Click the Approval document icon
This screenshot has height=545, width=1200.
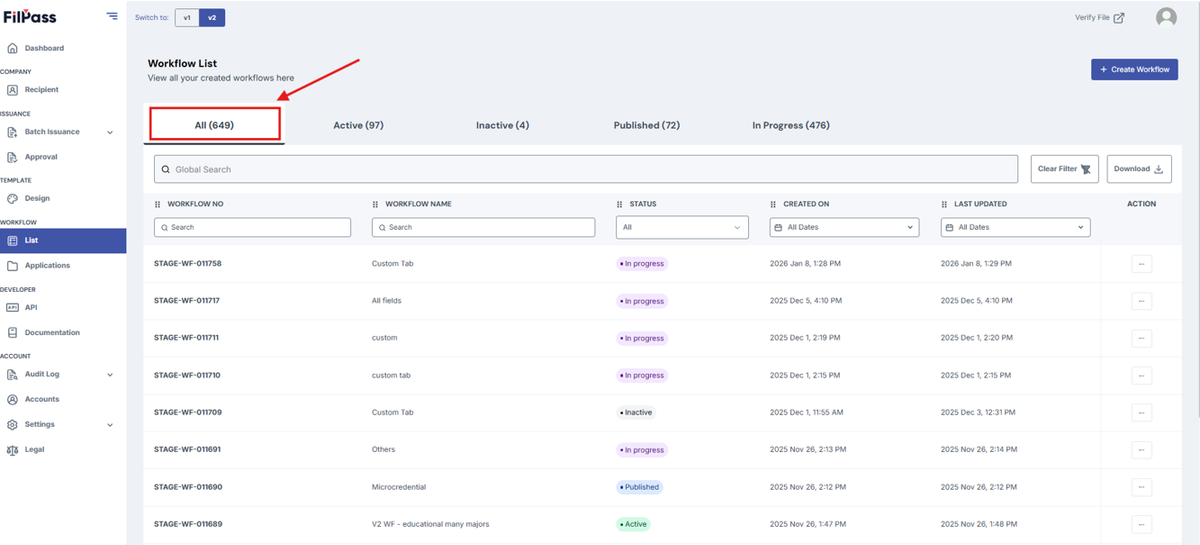(12, 157)
